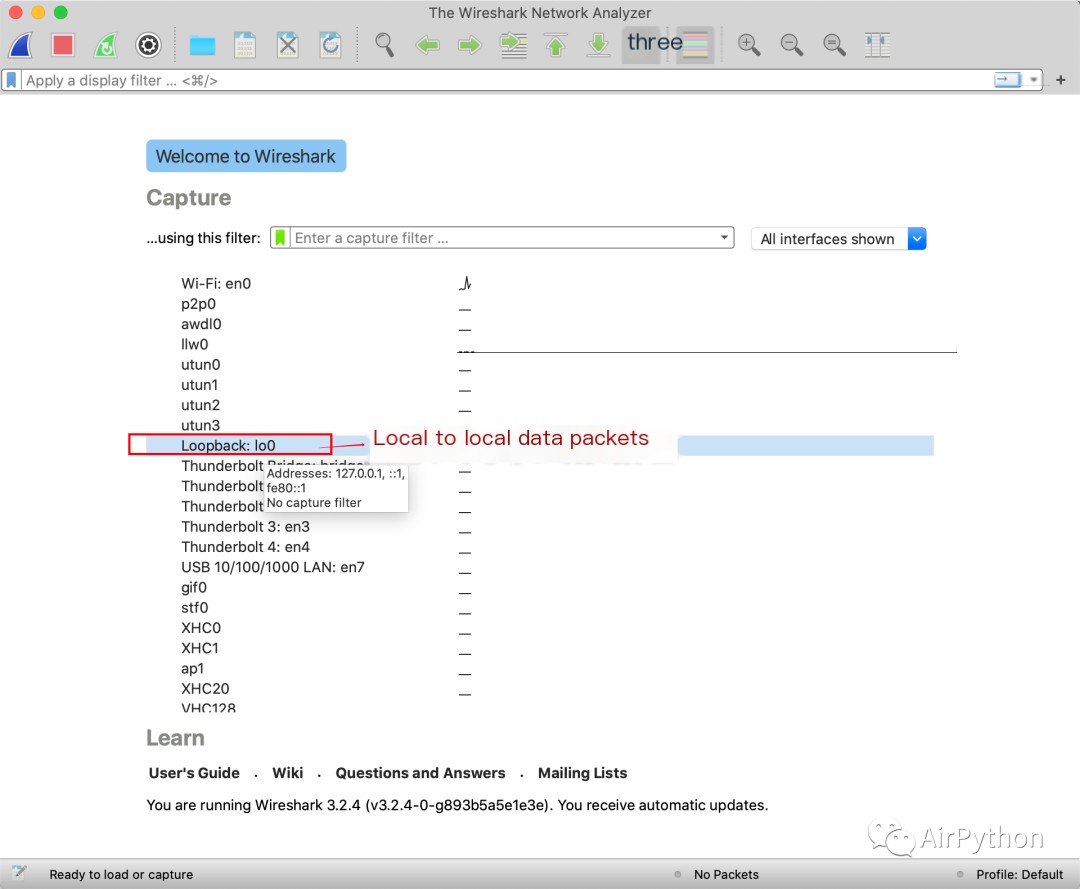Go to next packet green right arrow
The image size is (1080, 889).
coord(470,45)
